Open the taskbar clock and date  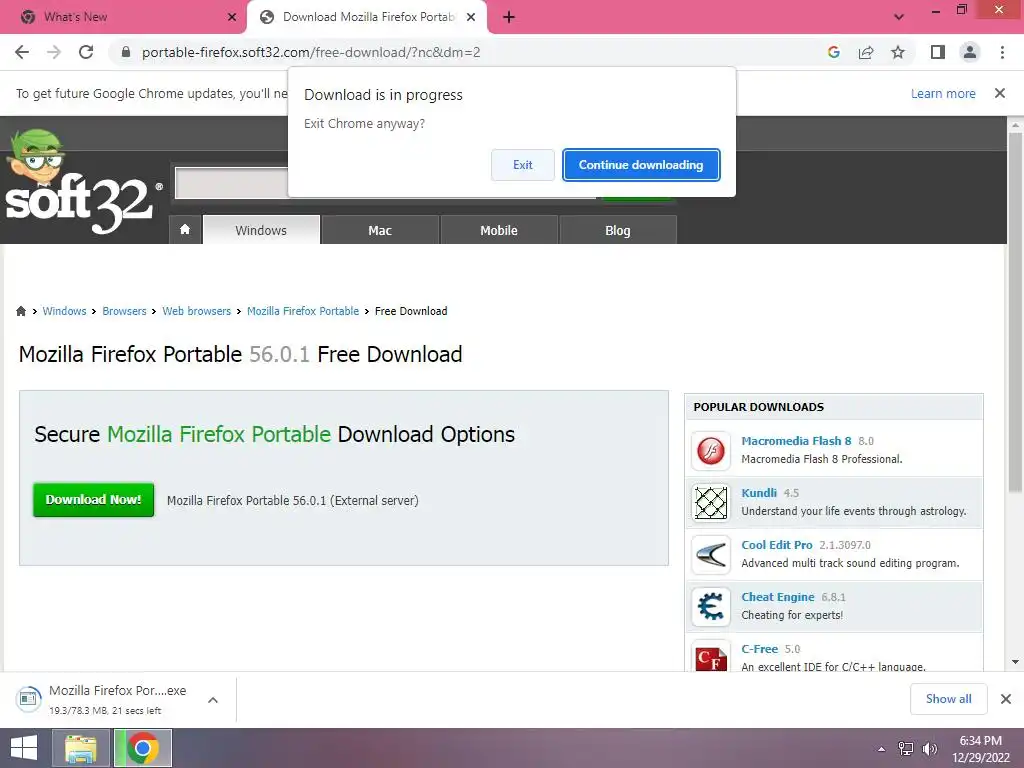(x=980, y=749)
